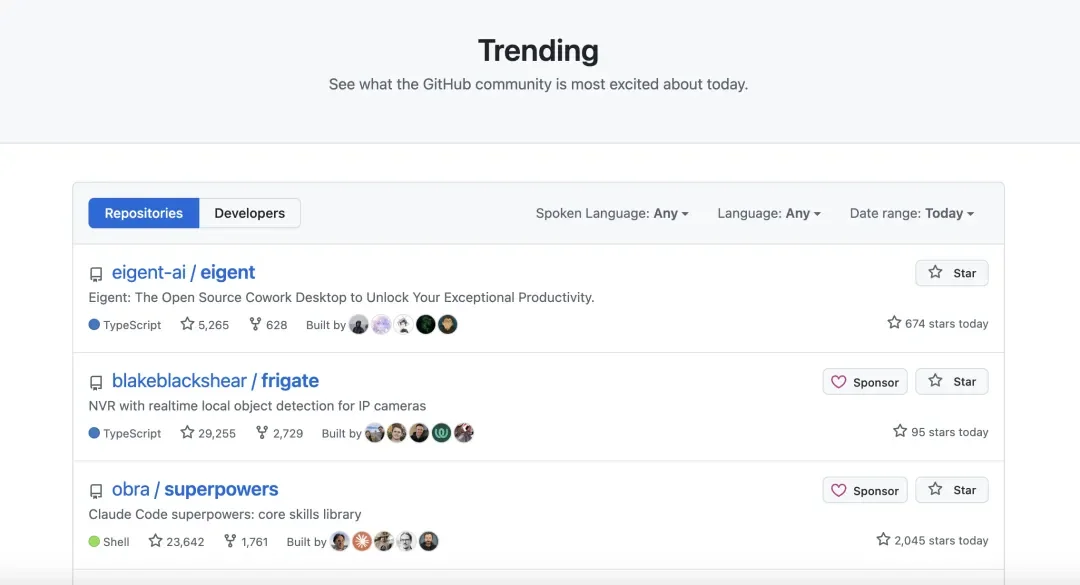Click first contributor avatar for eigent
The image size is (1080, 585).
359,324
